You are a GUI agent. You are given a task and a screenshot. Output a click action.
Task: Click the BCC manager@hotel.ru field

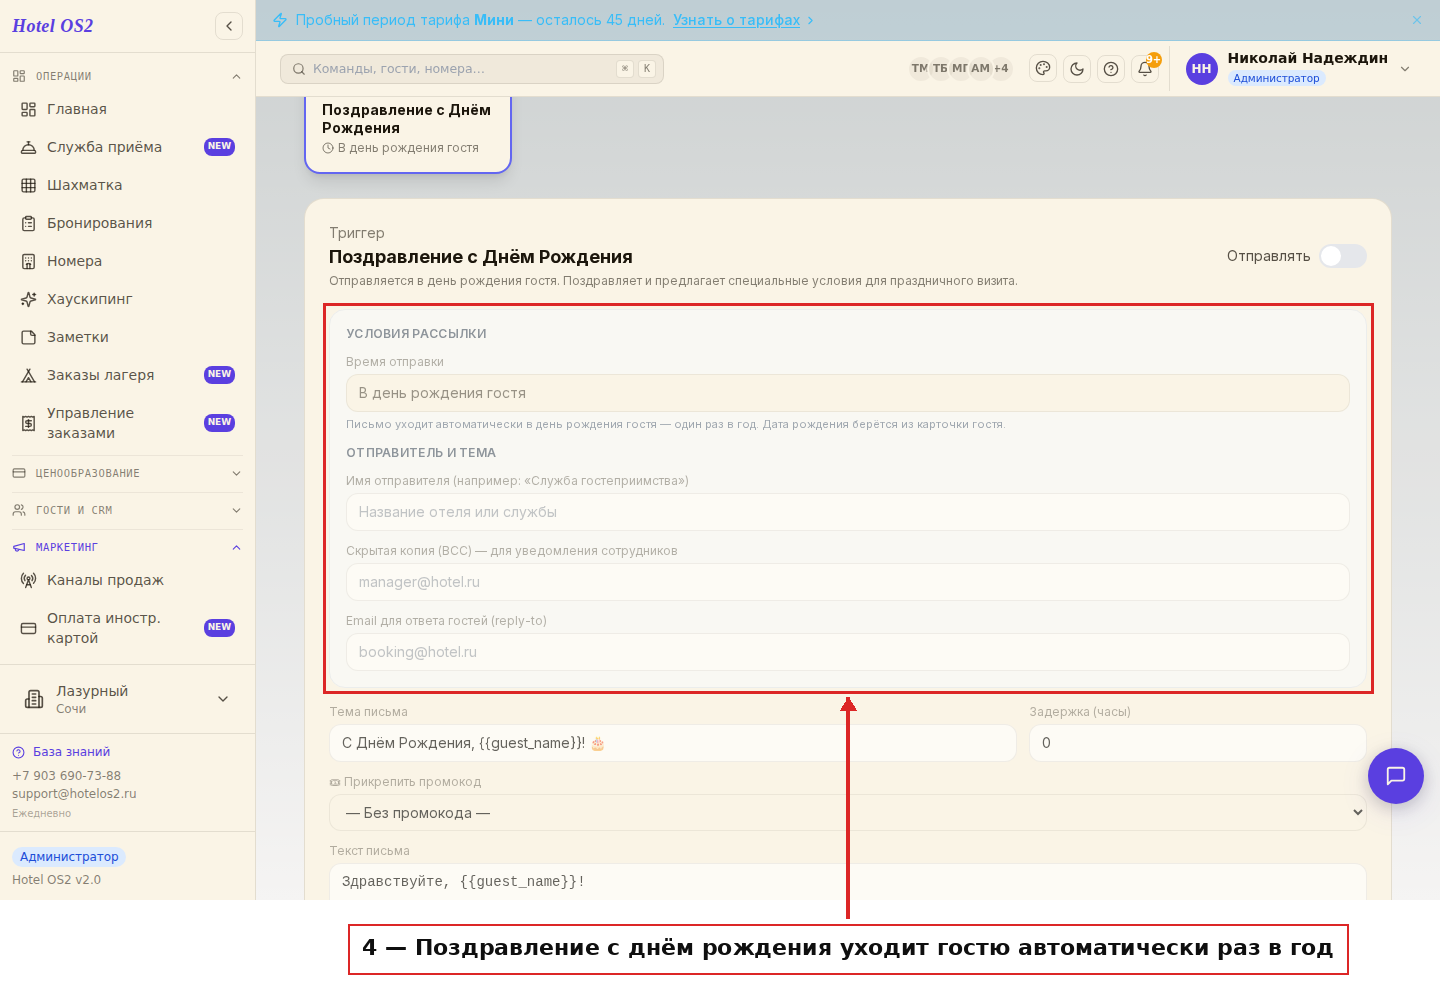coord(847,582)
